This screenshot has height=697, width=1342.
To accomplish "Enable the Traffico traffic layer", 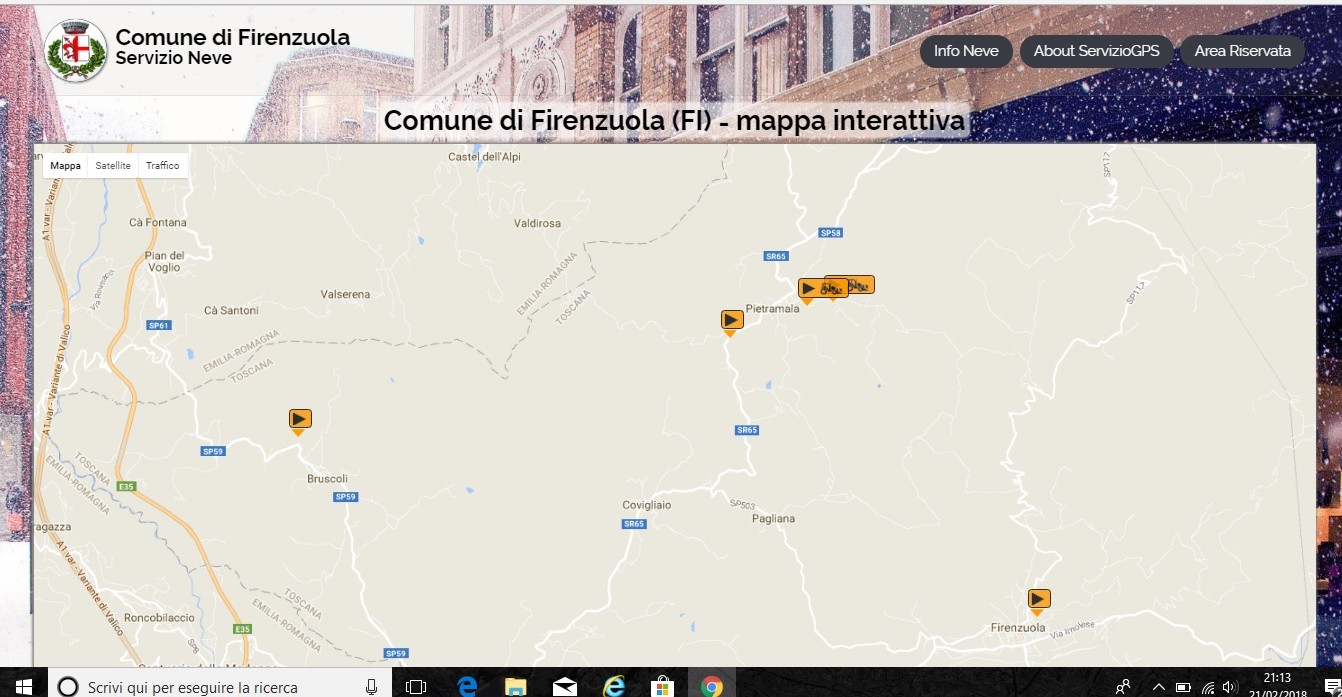I will pos(162,165).
